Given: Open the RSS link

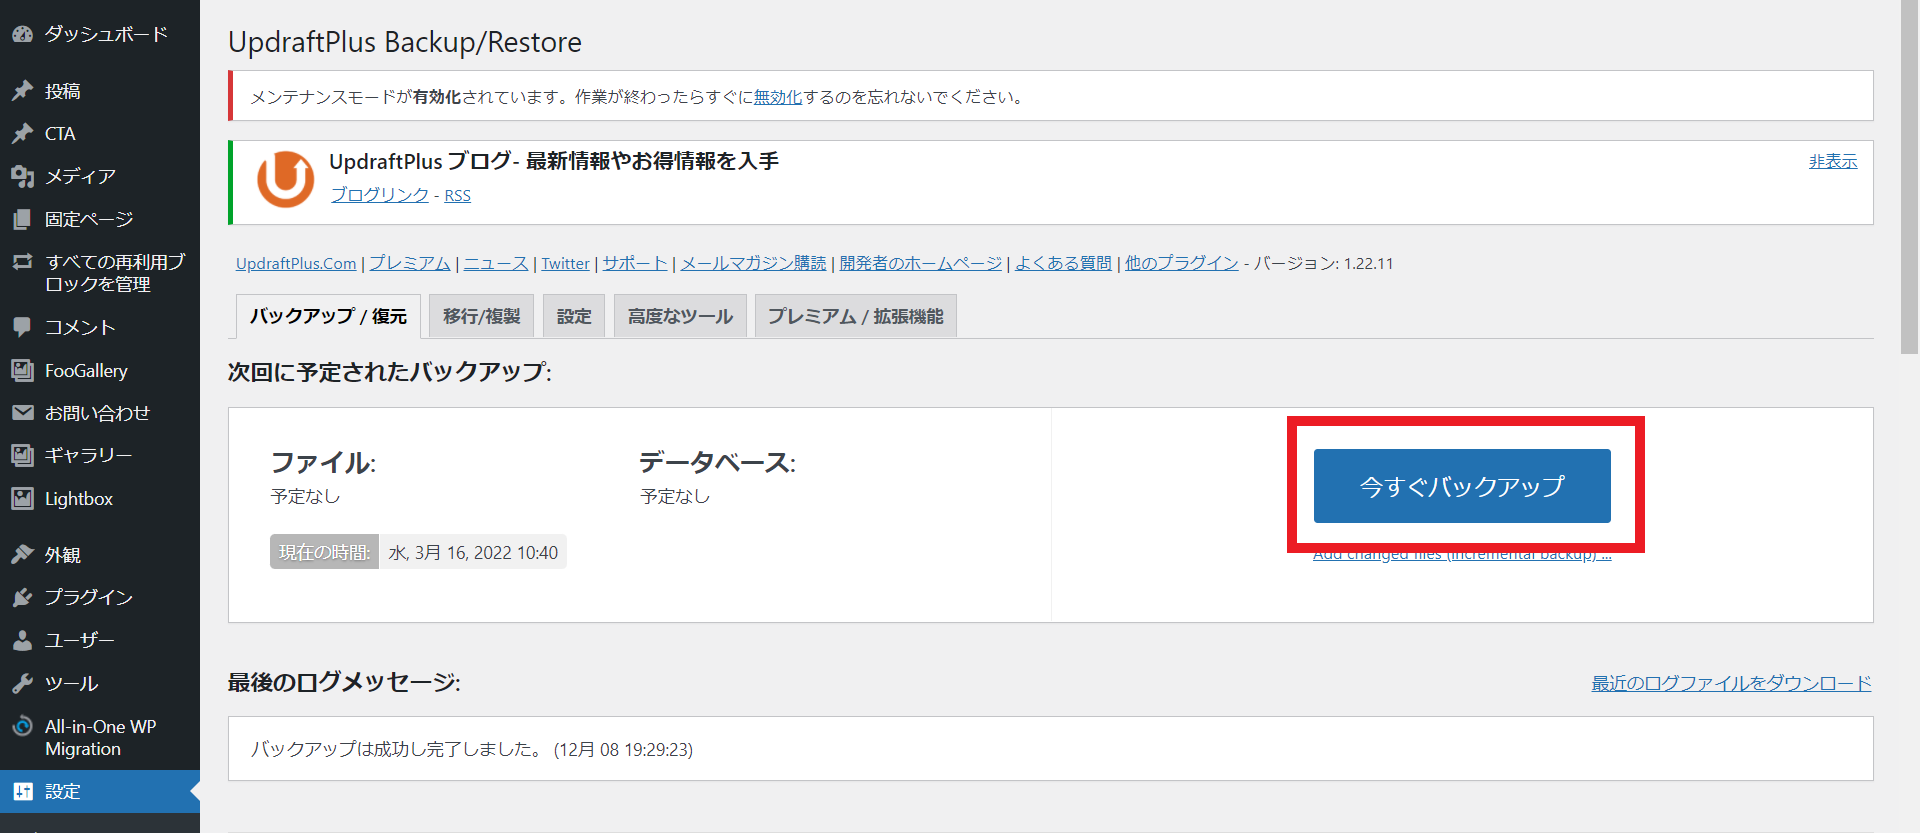Looking at the screenshot, I should click(457, 195).
